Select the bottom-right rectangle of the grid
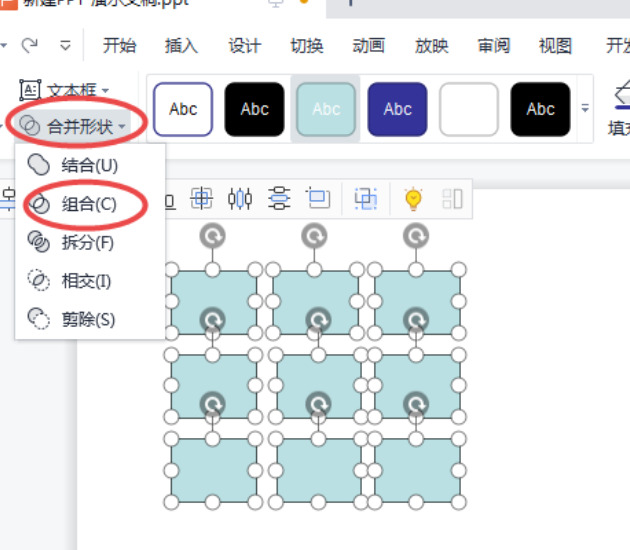 417,470
